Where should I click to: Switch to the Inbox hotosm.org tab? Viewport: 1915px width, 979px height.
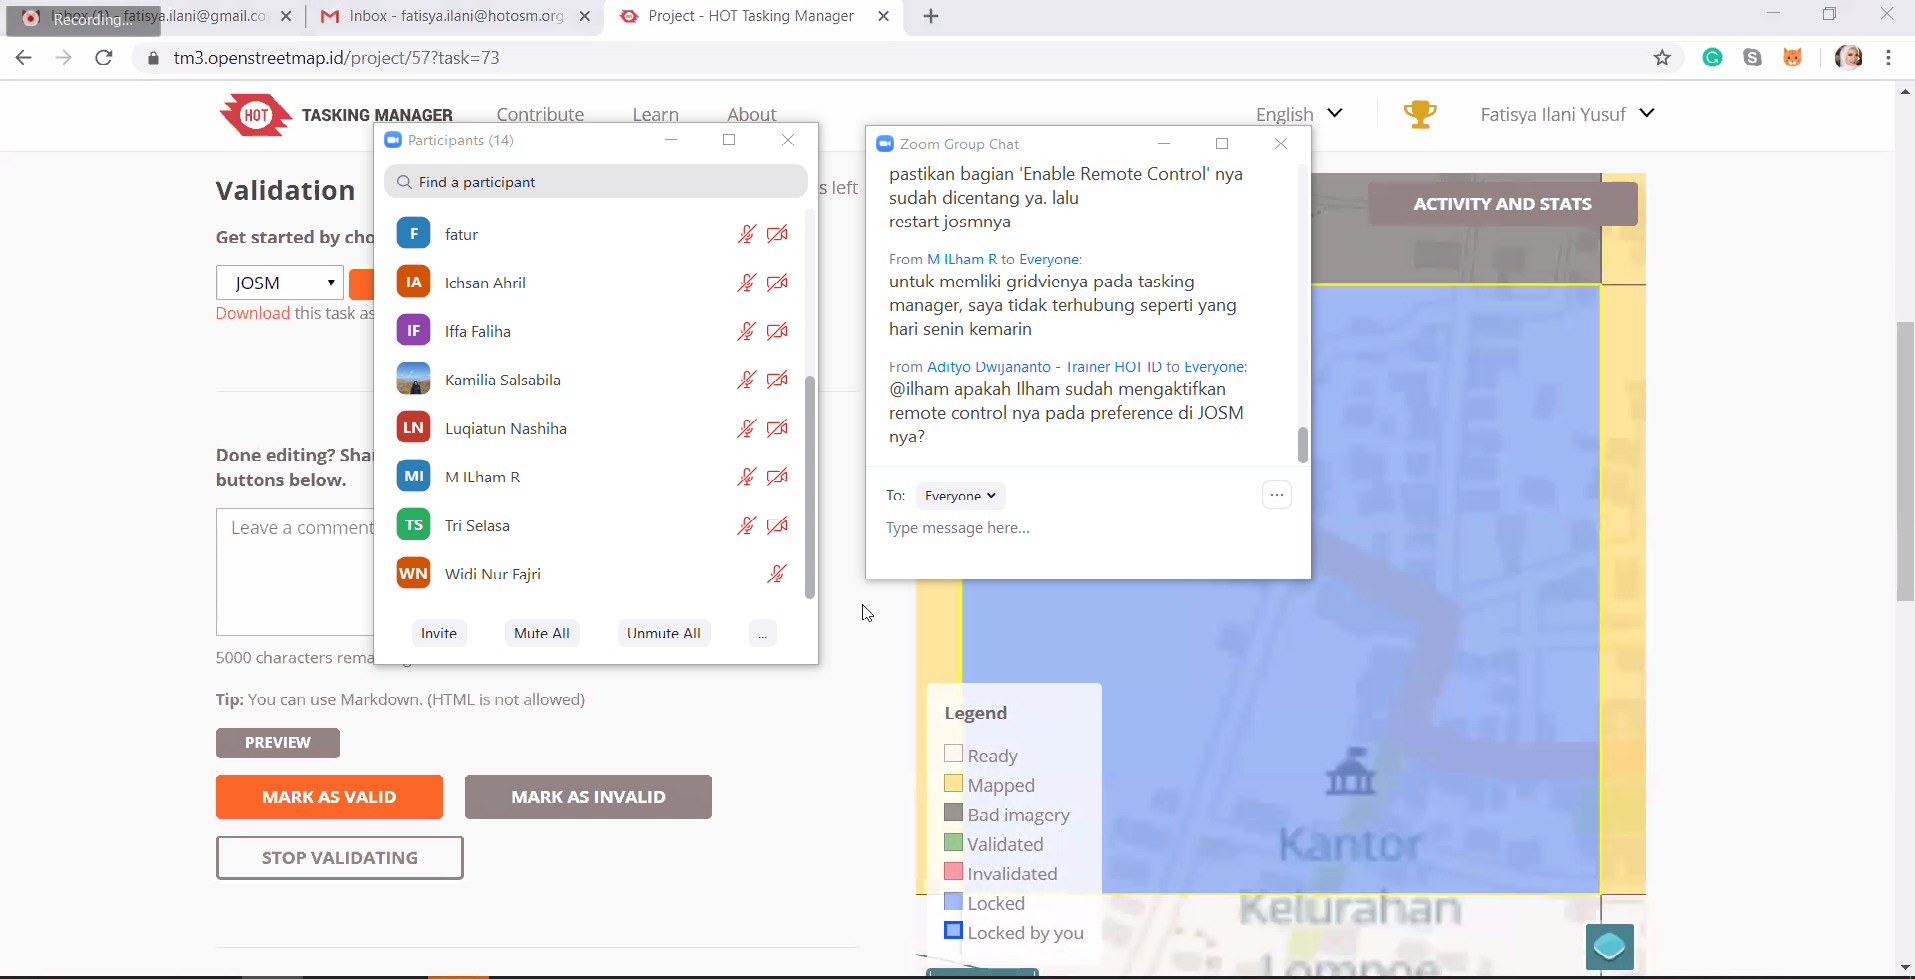pos(455,16)
